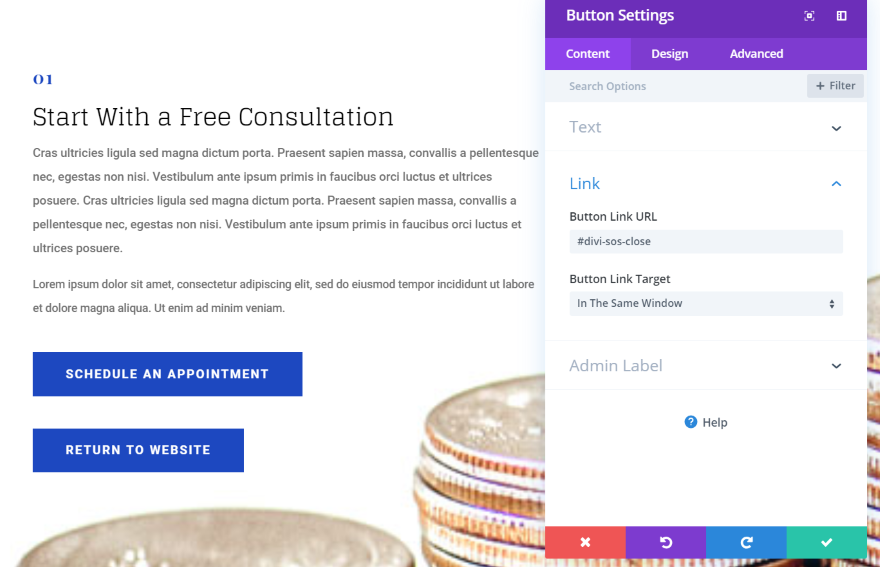Image resolution: width=880 pixels, height=567 pixels.
Task: Click the Start With a Free Consultation heading
Action: [x=213, y=117]
